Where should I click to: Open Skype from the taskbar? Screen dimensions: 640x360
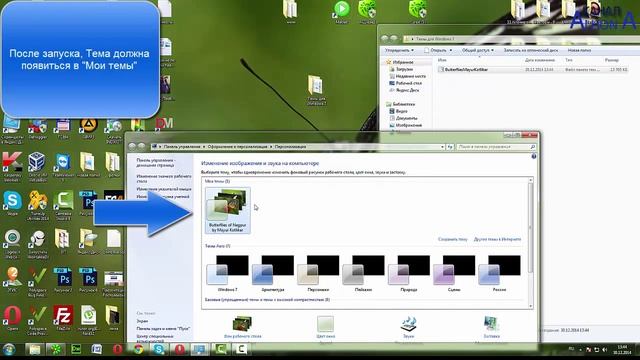(x=159, y=349)
